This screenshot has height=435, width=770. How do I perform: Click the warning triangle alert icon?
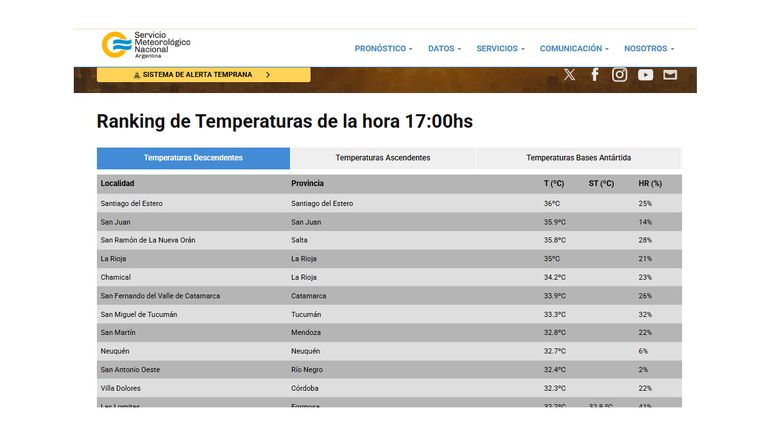click(x=137, y=75)
